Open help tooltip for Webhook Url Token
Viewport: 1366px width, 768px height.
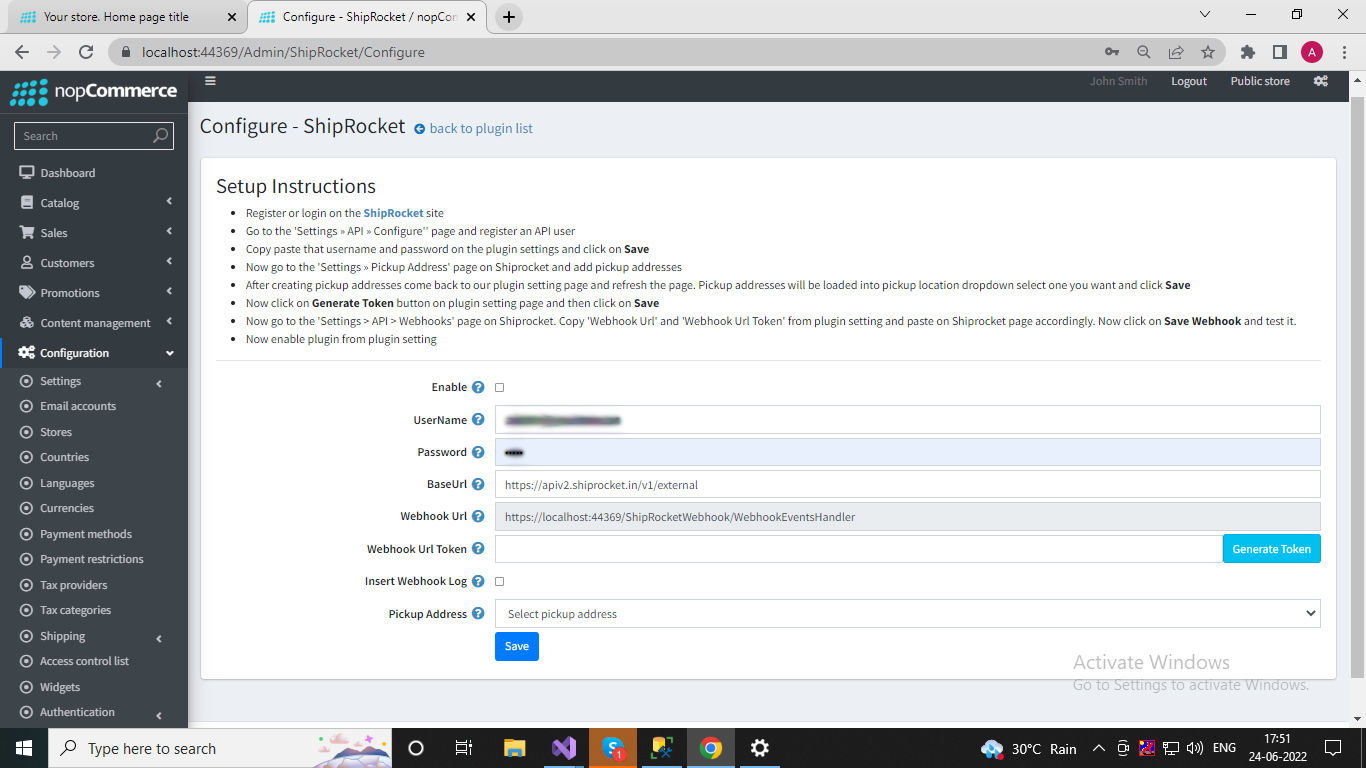pyautogui.click(x=478, y=548)
